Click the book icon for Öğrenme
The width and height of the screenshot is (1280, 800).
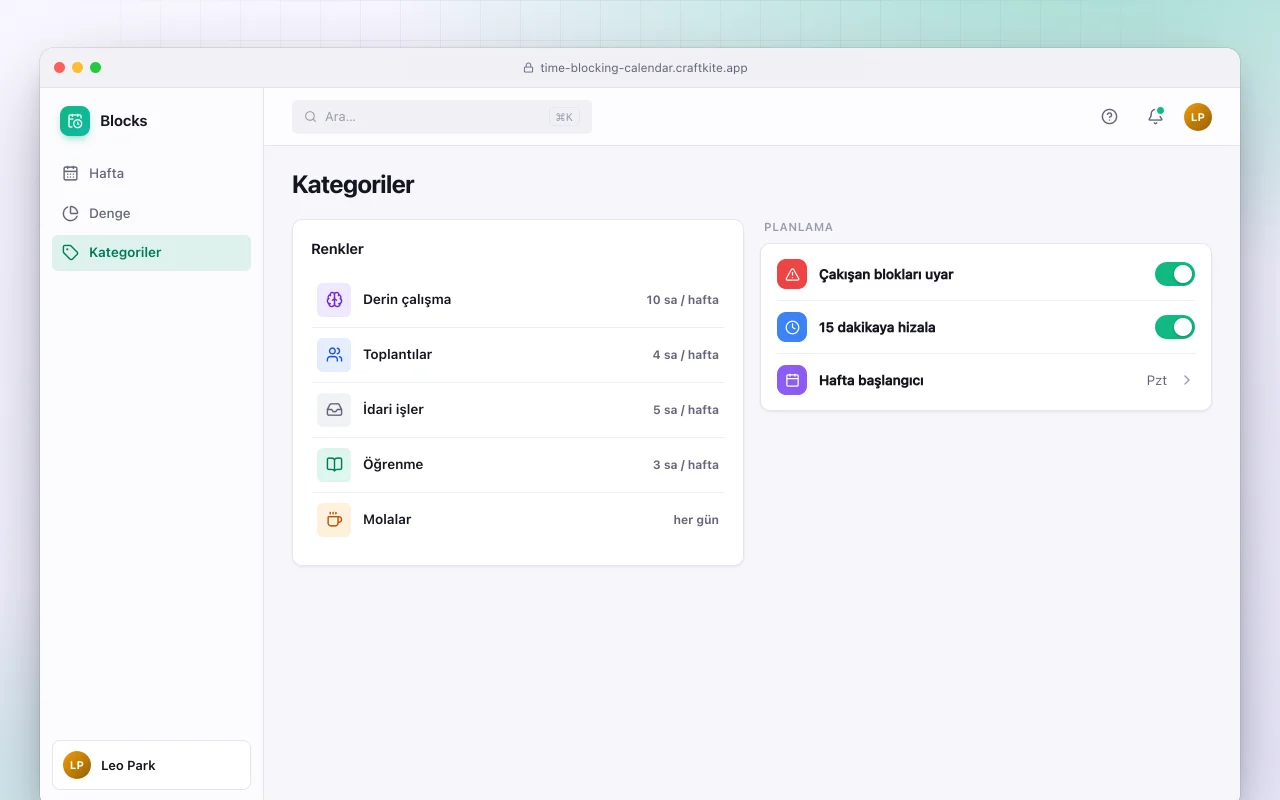coord(334,465)
